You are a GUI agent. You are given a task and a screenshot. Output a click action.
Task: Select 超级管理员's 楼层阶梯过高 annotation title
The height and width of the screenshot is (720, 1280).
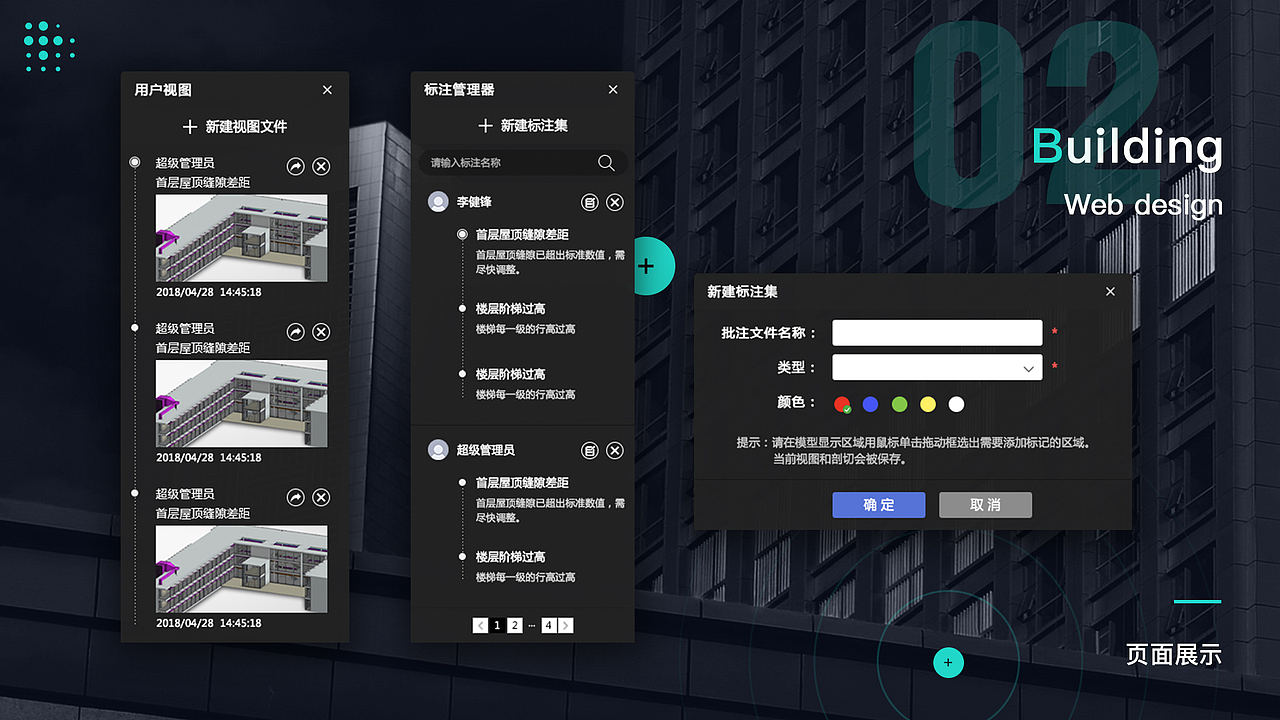click(x=510, y=557)
